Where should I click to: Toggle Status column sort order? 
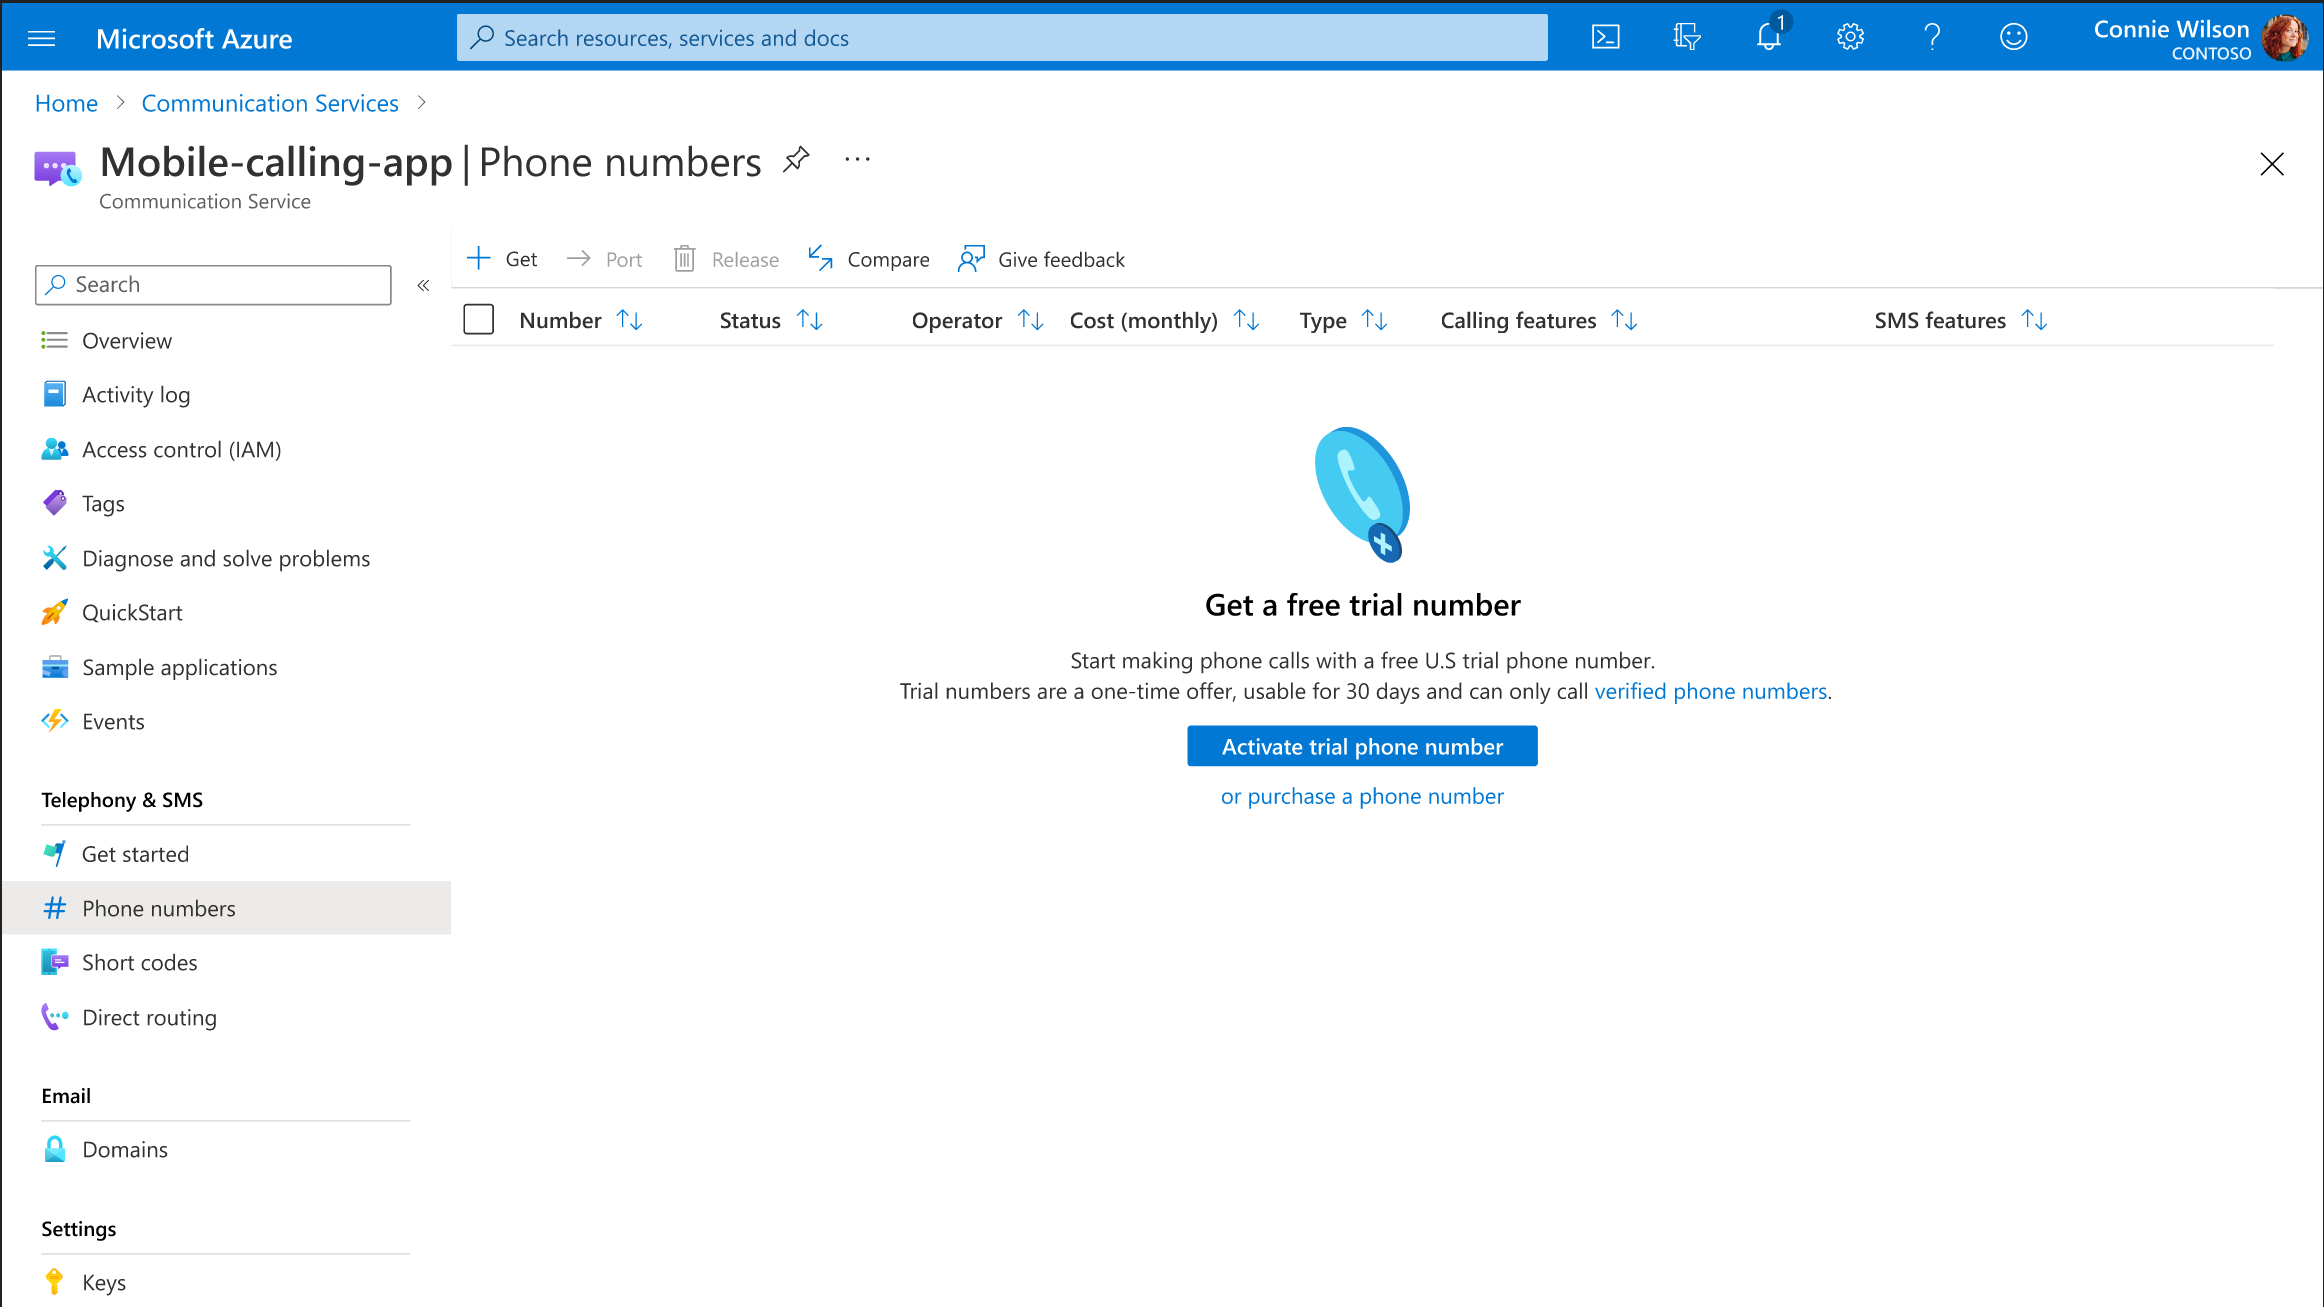click(811, 319)
